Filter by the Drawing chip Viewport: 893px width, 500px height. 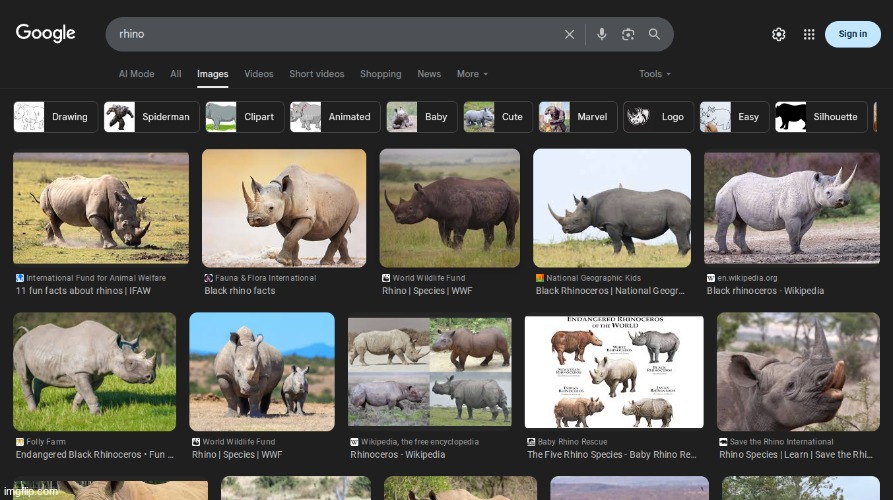55,117
